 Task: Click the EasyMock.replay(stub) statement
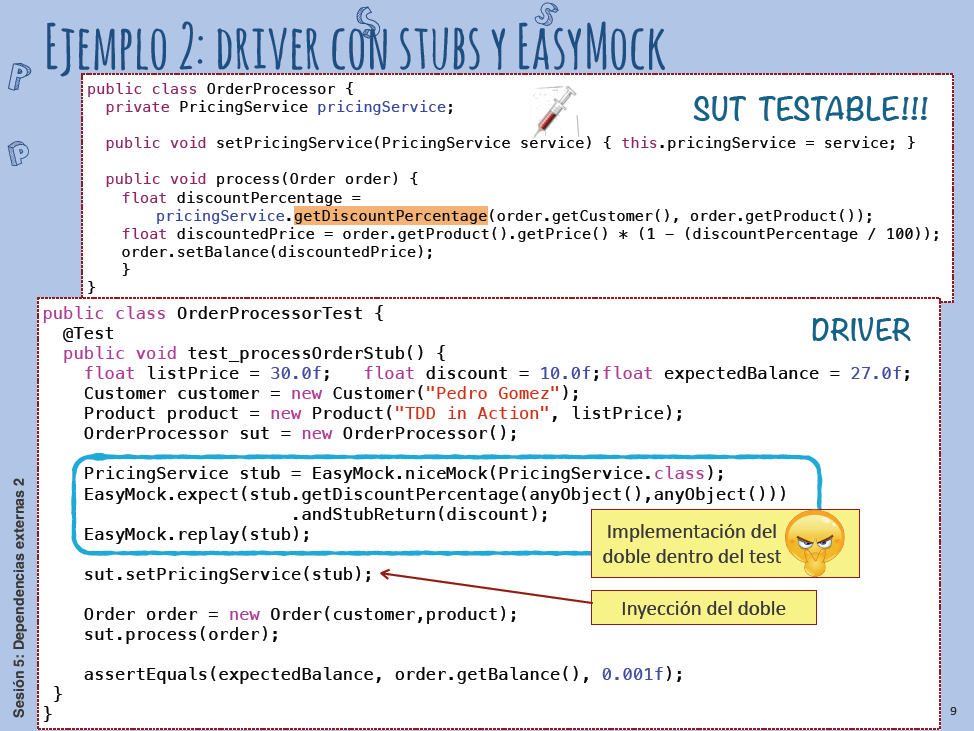tap(196, 534)
